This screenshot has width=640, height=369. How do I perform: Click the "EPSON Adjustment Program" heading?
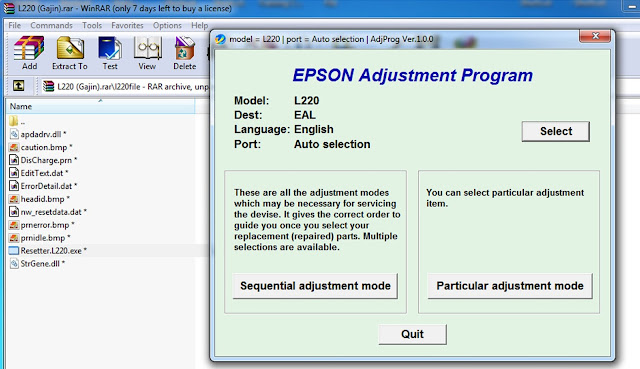[x=413, y=75]
